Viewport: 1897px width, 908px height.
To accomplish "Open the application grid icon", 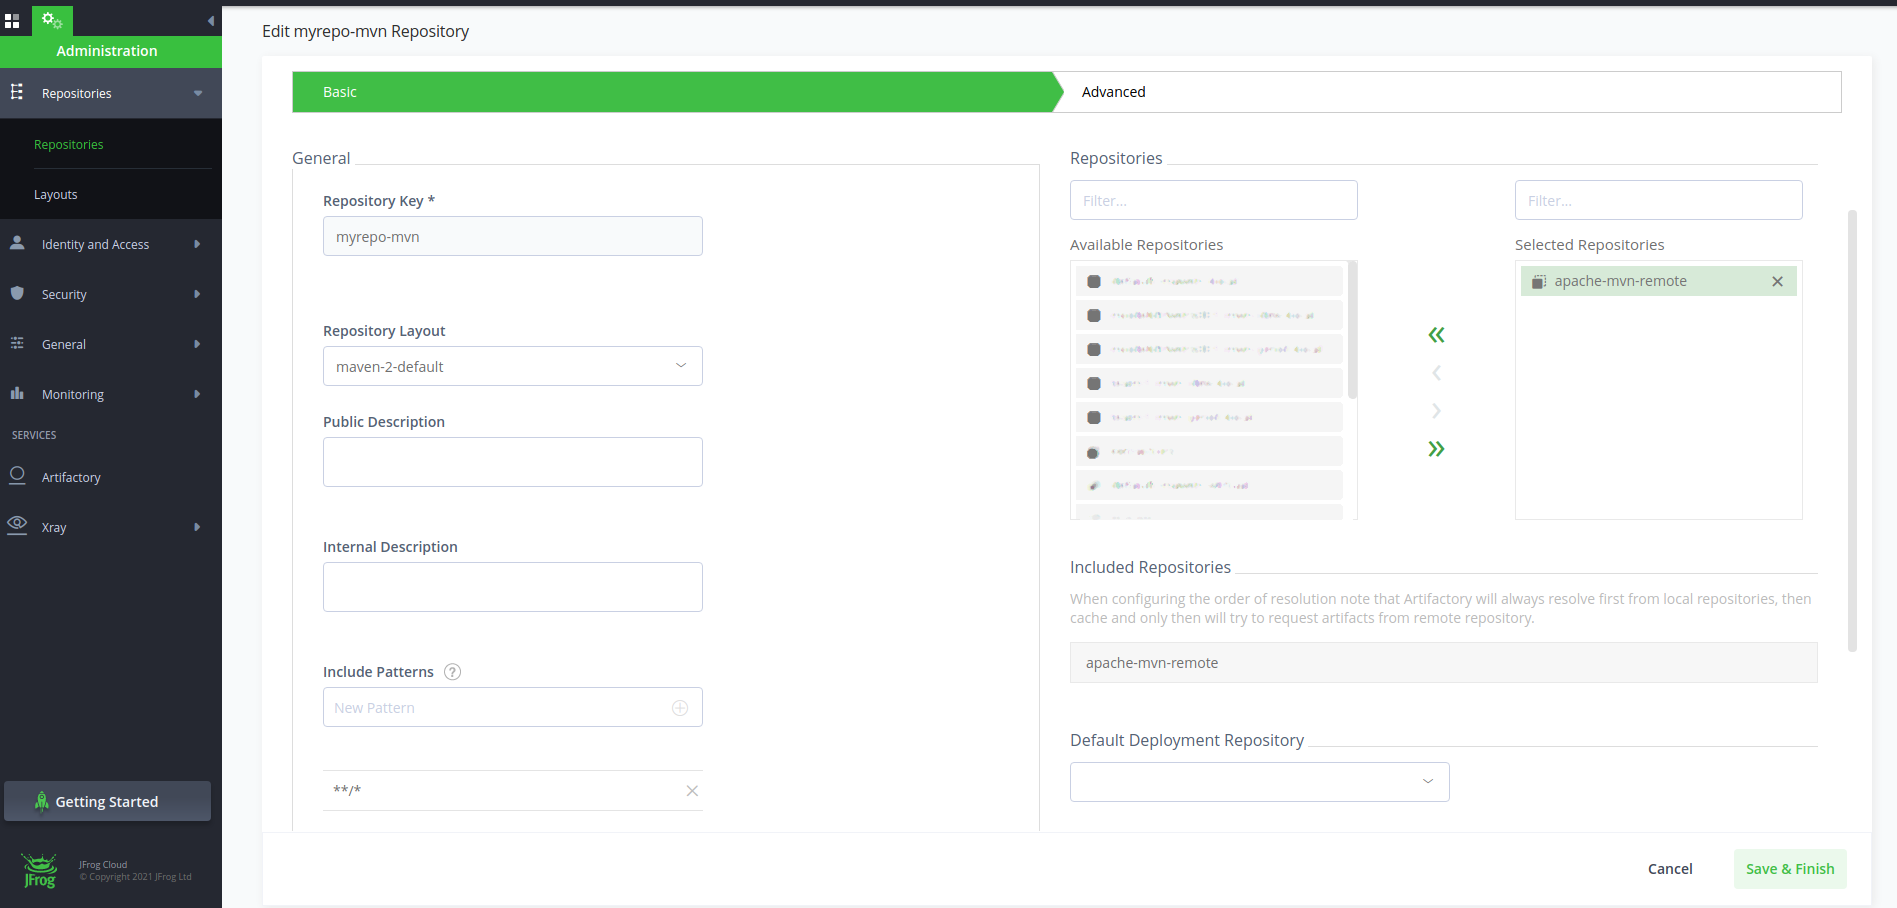I will [x=12, y=21].
